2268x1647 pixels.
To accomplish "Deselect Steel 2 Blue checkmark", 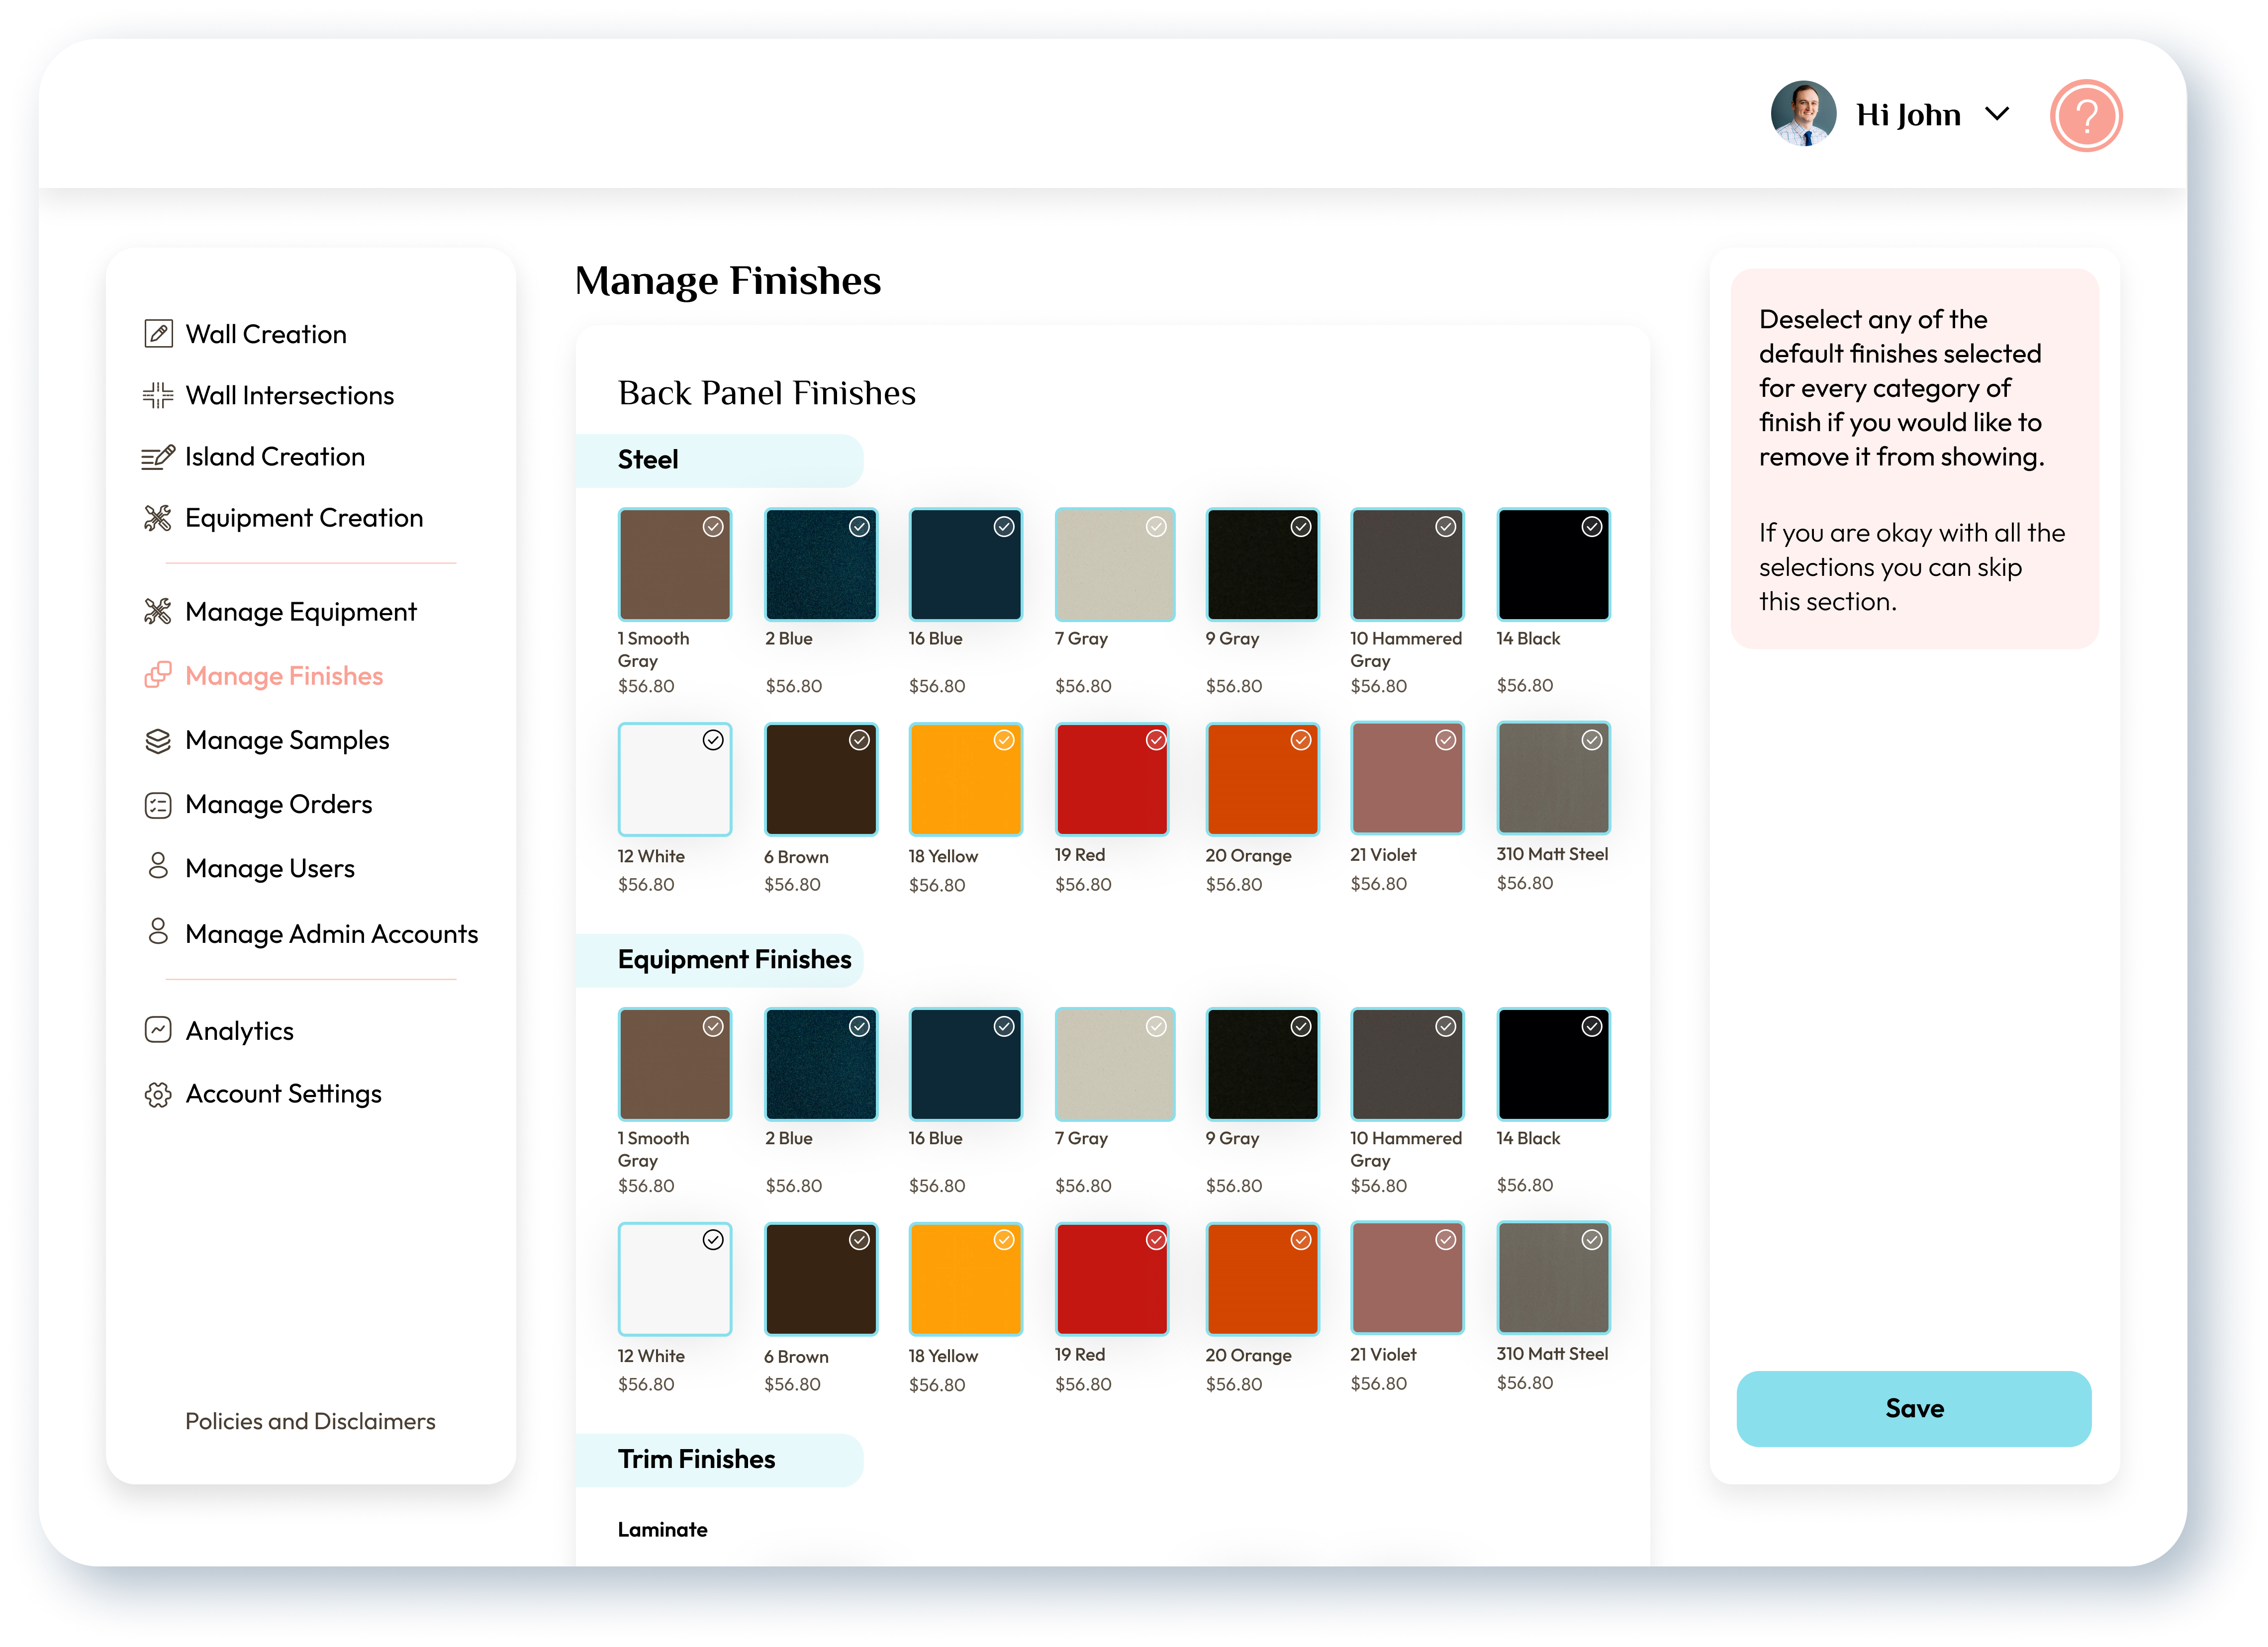I will click(x=859, y=526).
